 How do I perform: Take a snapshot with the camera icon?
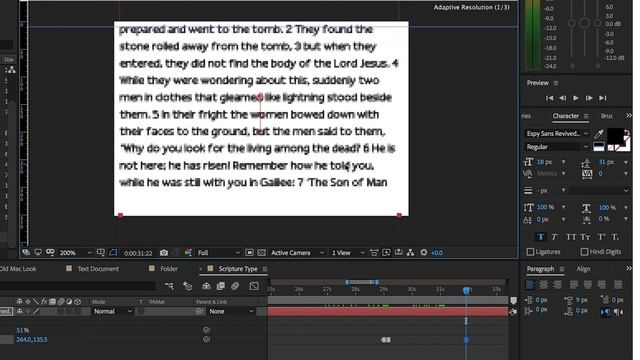(164, 253)
